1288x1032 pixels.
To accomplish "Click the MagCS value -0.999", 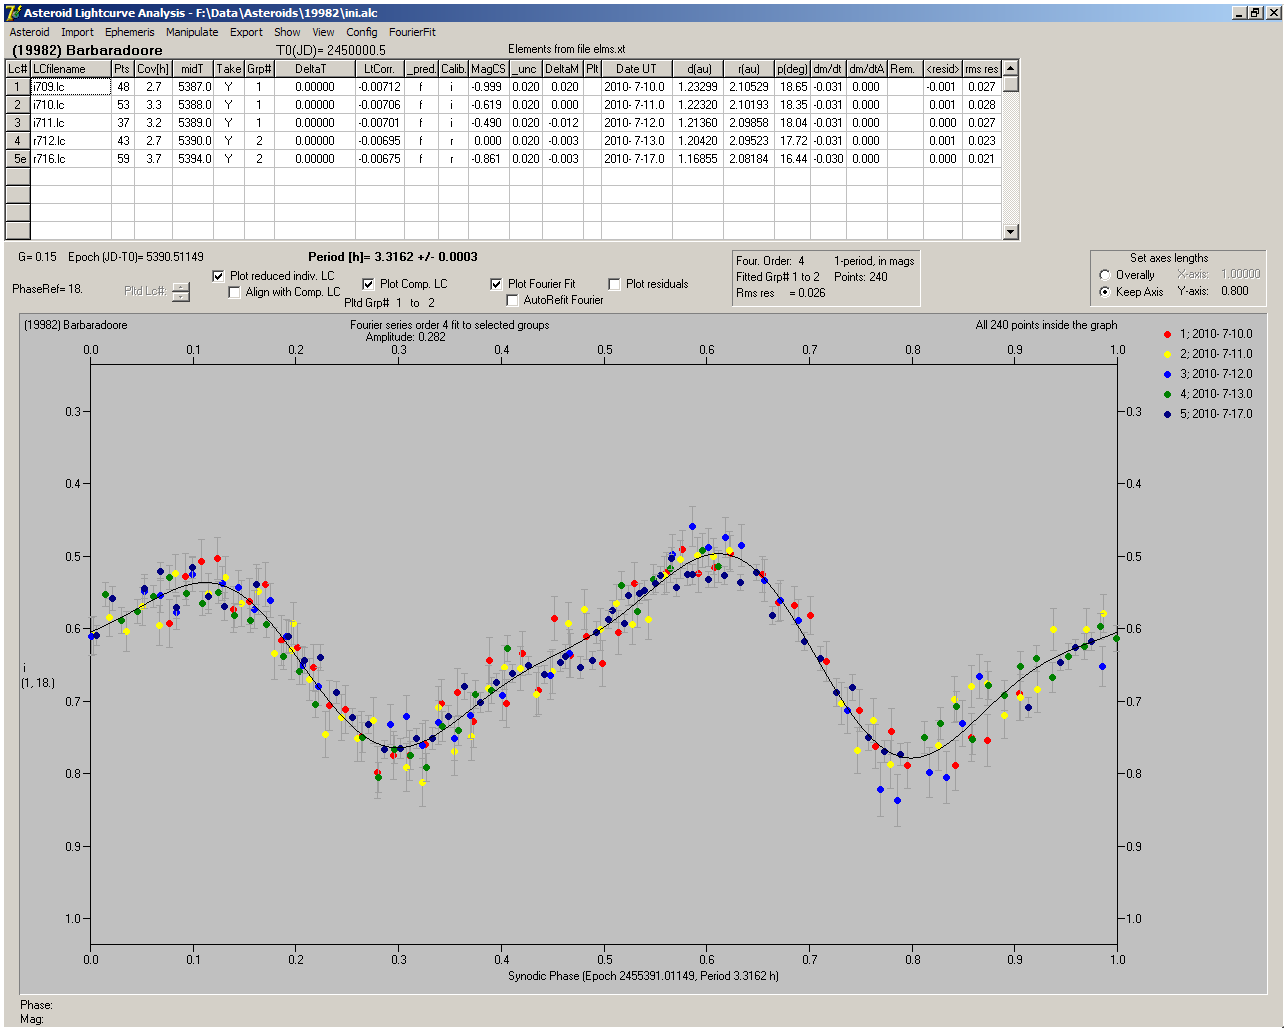I will (x=488, y=87).
